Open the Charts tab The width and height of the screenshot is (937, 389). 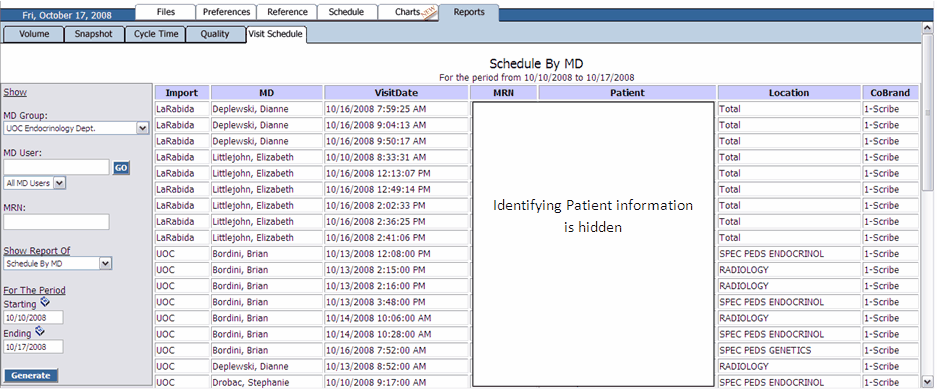408,12
